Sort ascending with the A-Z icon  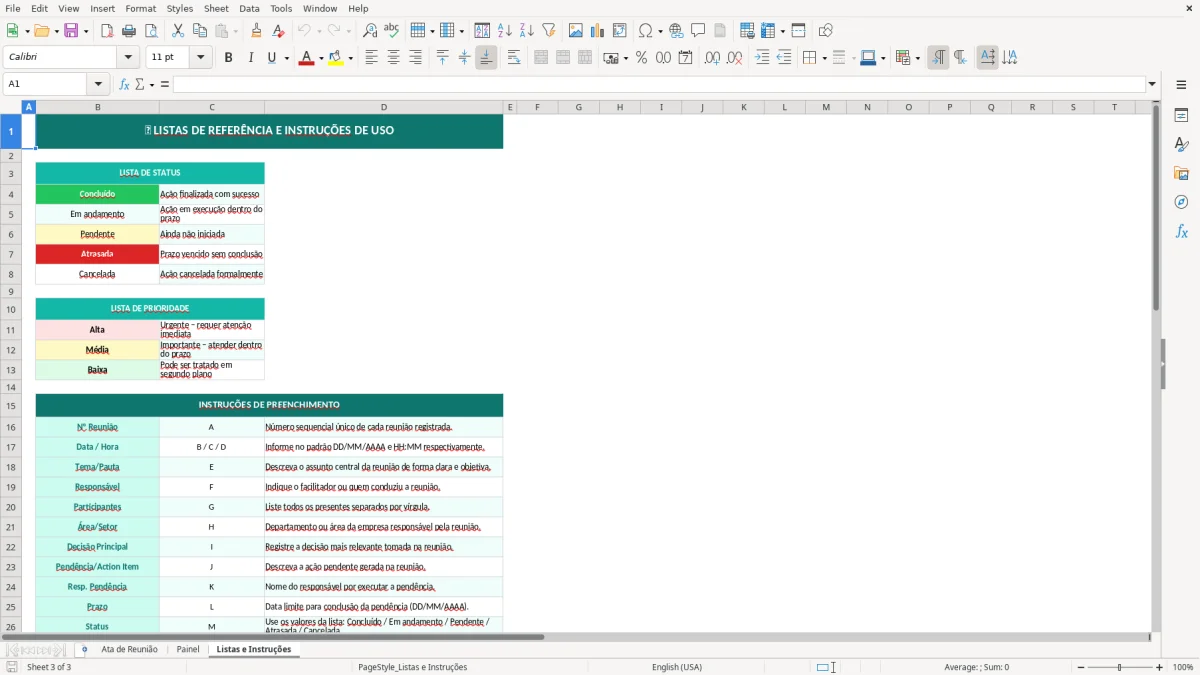point(505,31)
